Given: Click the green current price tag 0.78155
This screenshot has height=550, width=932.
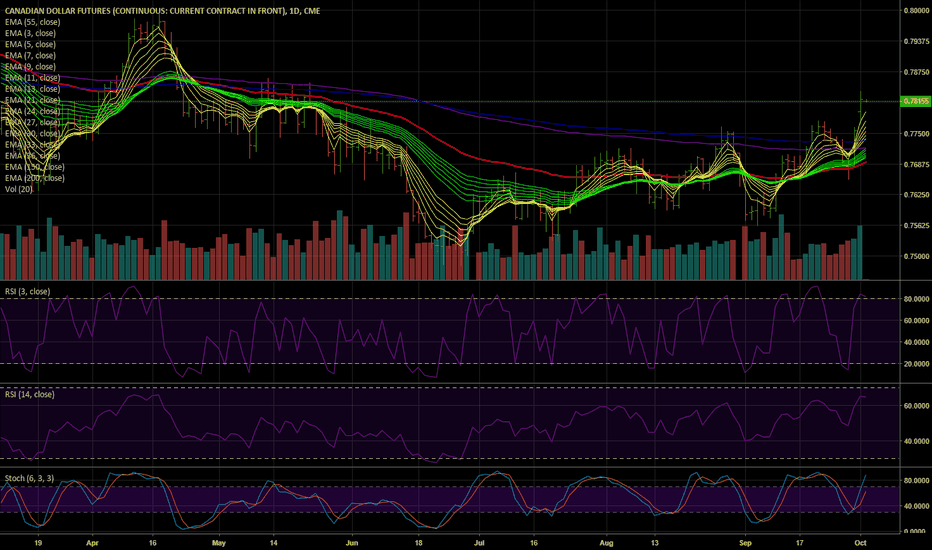Looking at the screenshot, I should click(916, 101).
